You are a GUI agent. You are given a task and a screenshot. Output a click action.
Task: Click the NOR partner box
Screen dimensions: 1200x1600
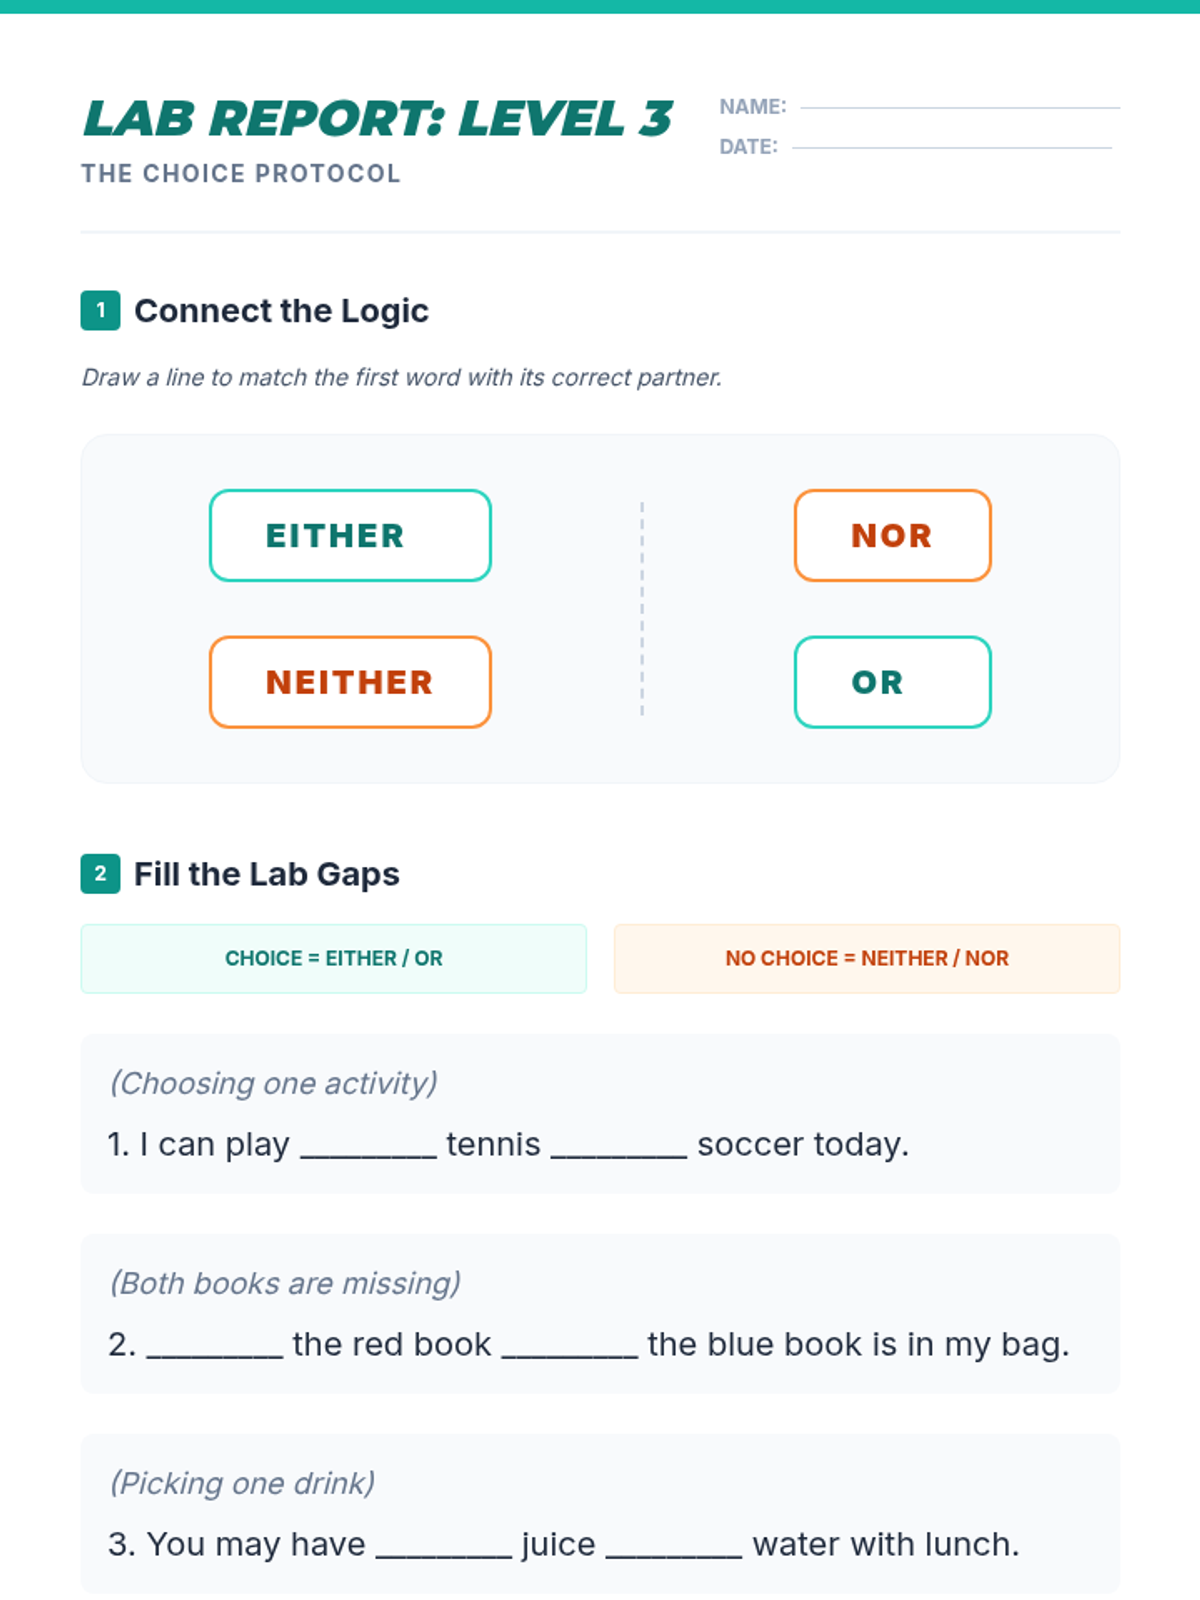[892, 535]
